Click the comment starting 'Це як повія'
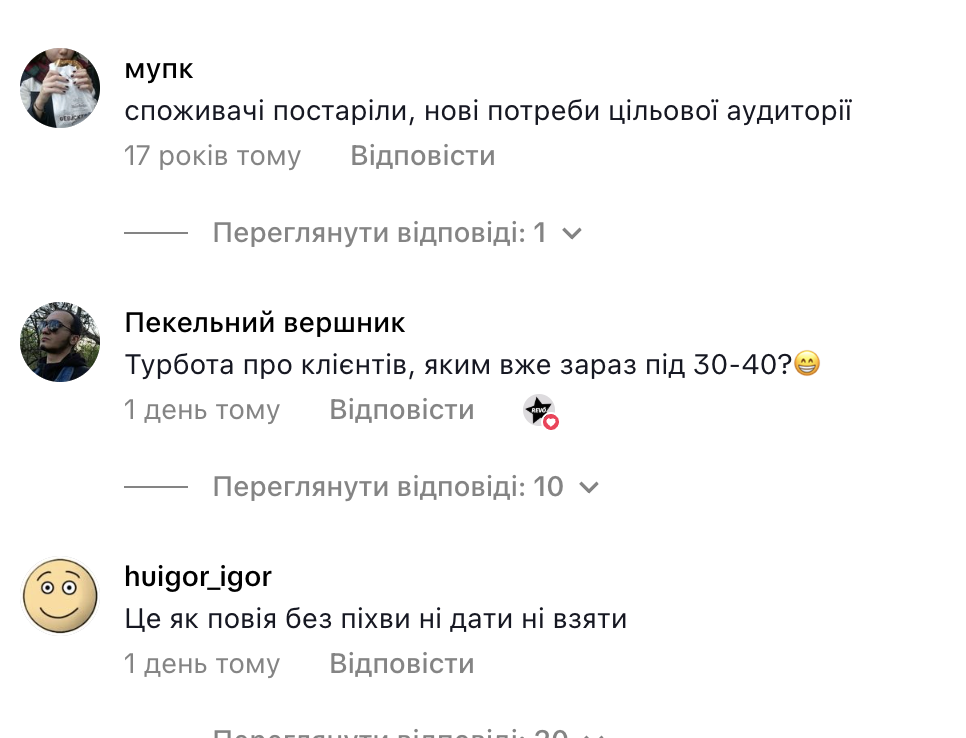966x738 pixels. (375, 619)
